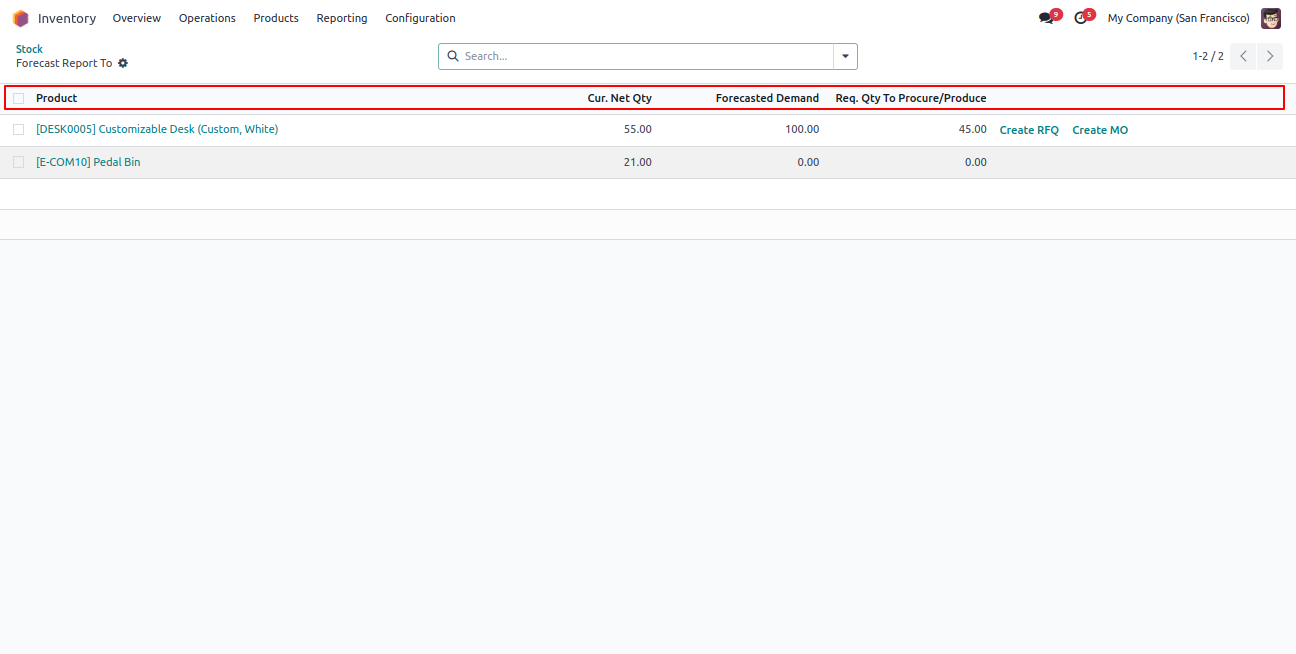Open the Products menu

click(x=276, y=18)
